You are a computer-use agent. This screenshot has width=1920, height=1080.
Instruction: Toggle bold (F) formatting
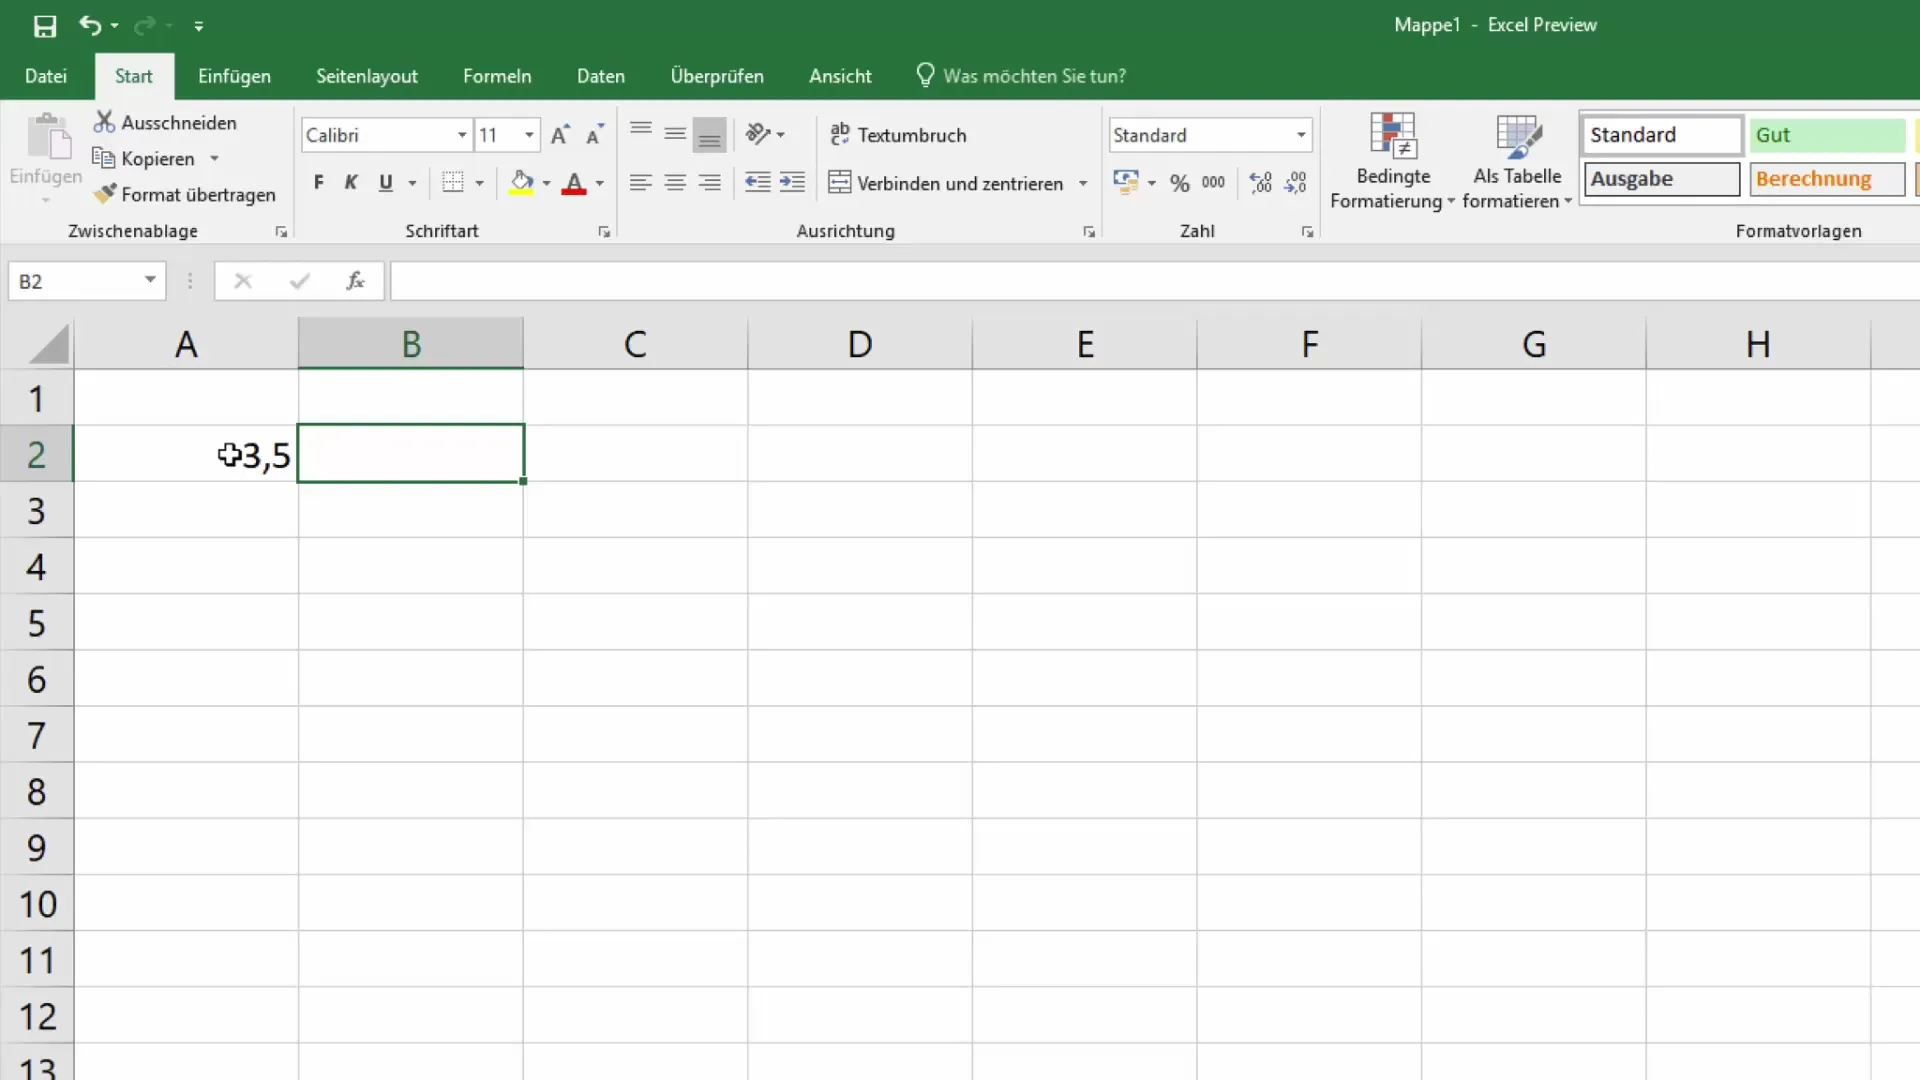tap(318, 183)
